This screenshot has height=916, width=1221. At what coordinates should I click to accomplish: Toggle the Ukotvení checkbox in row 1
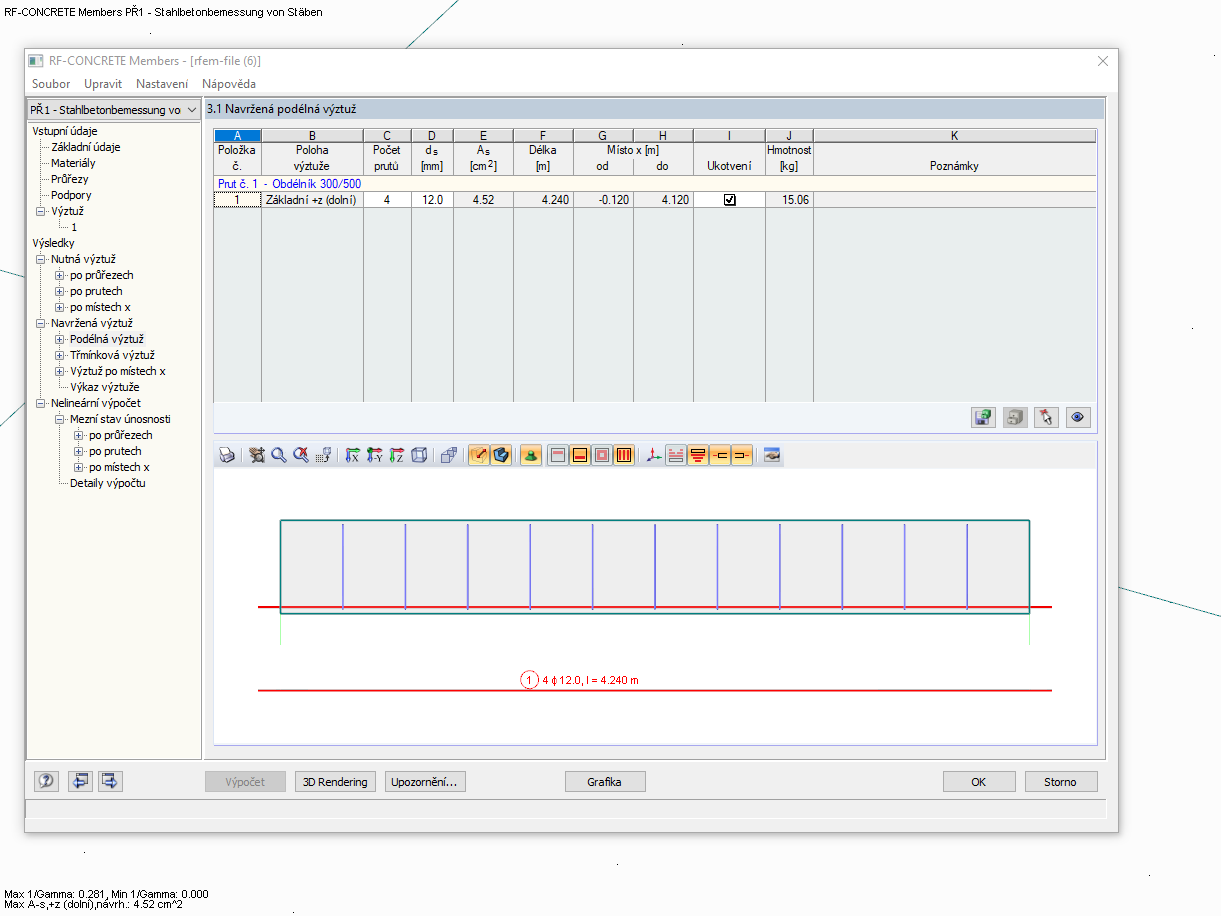729,200
